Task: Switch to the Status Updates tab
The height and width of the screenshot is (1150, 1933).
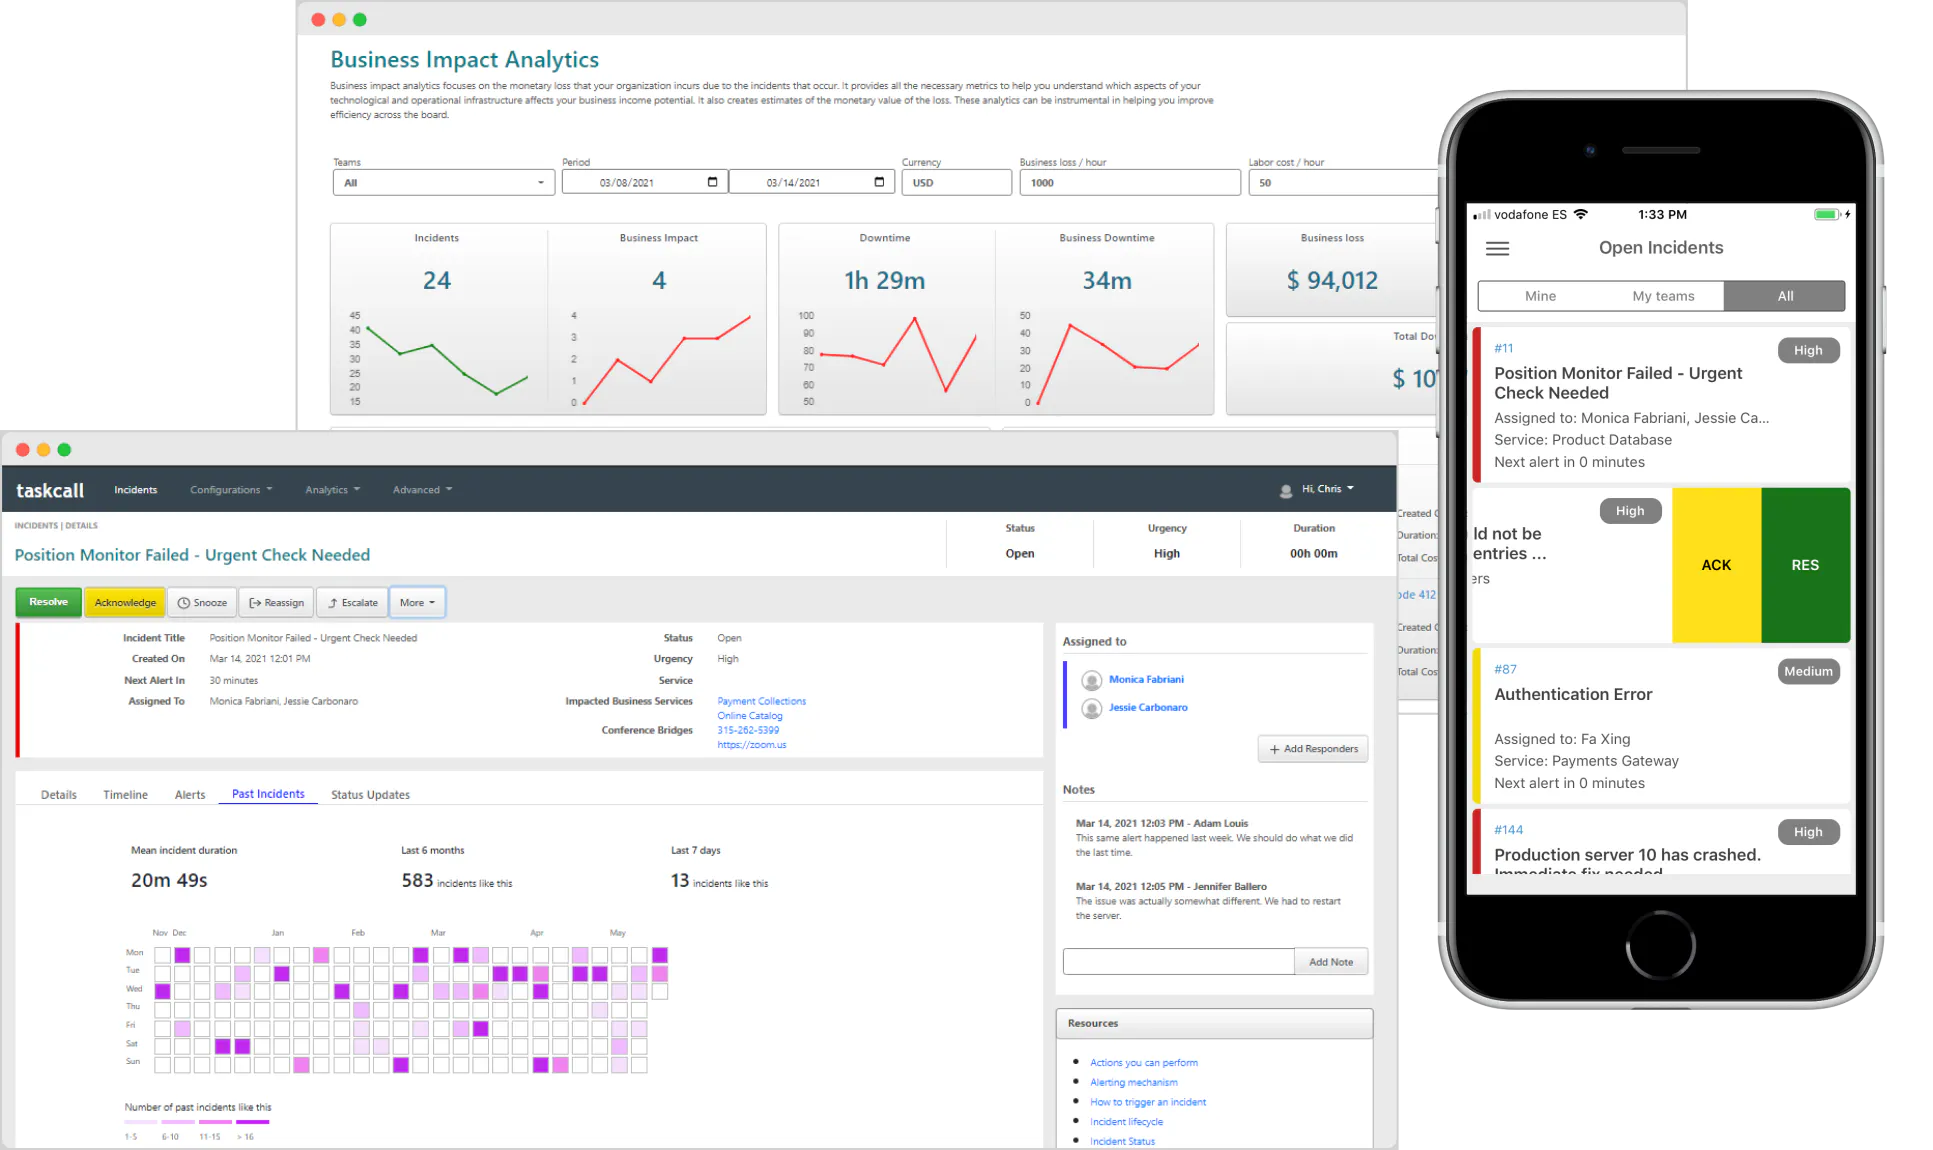Action: point(370,795)
